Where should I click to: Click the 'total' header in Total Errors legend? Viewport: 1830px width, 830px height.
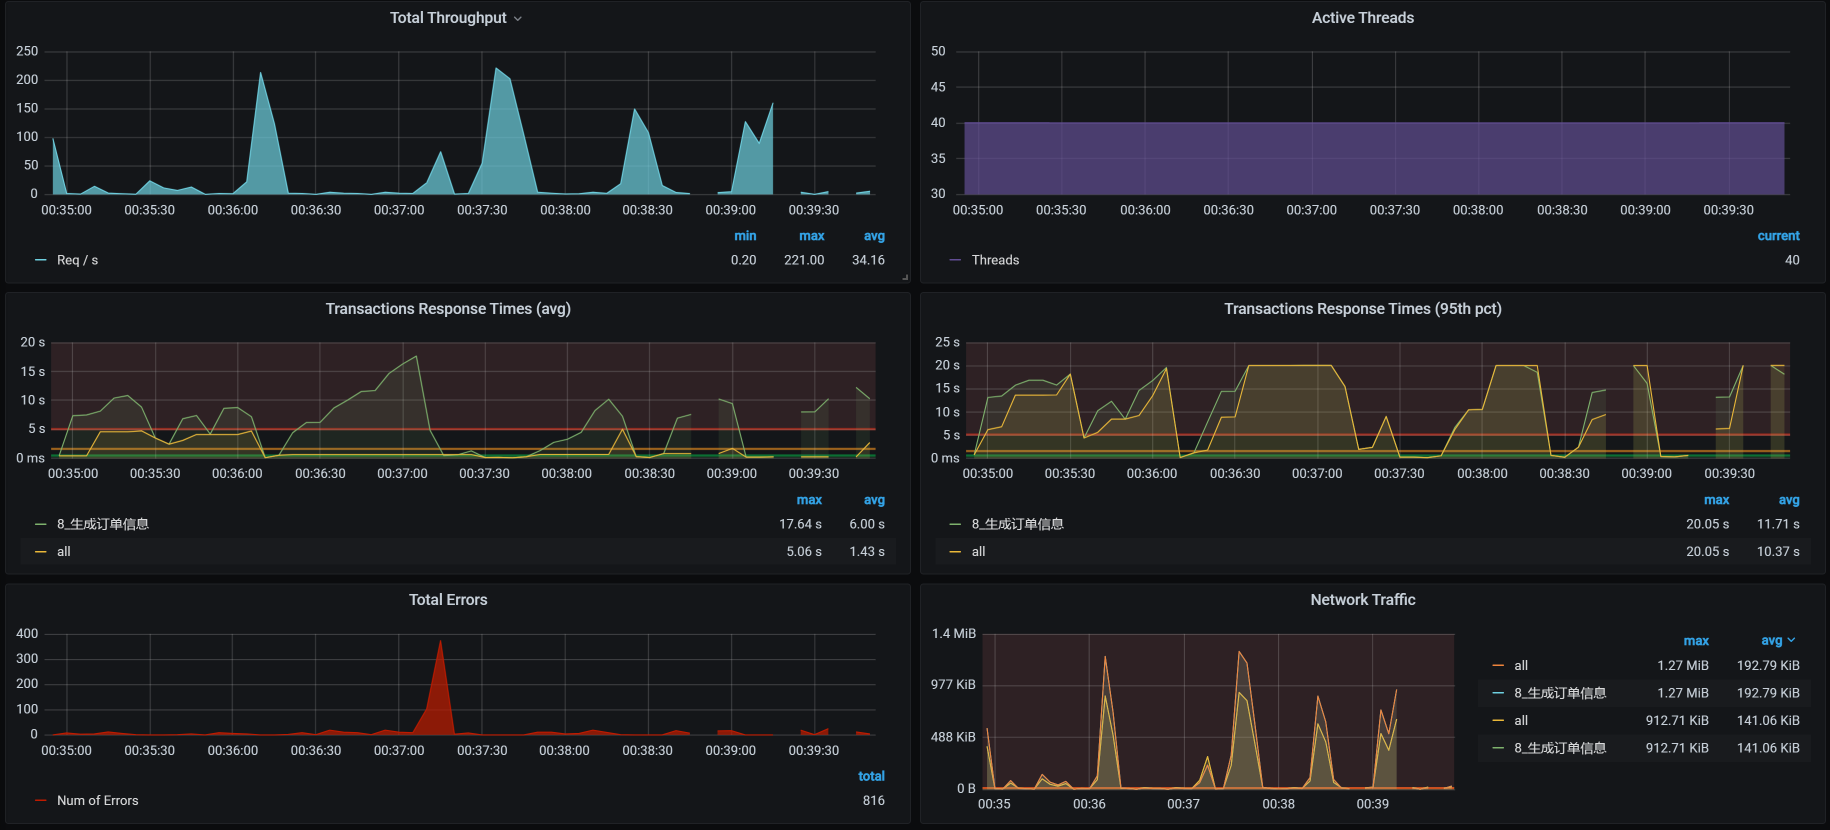pyautogui.click(x=871, y=776)
